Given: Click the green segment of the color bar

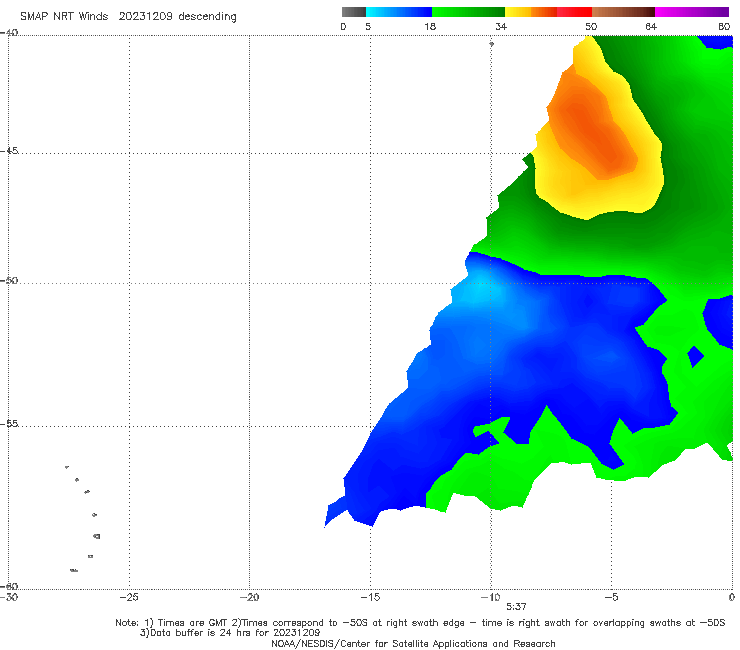Looking at the screenshot, I should [x=468, y=12].
